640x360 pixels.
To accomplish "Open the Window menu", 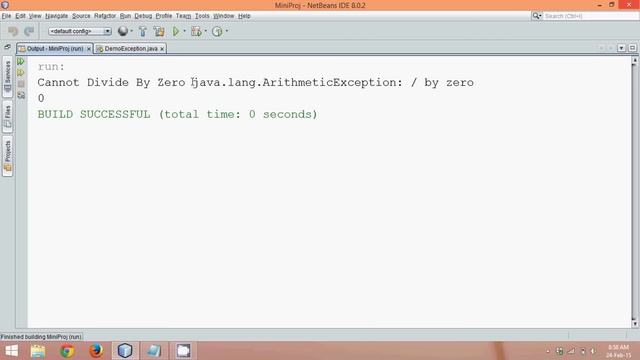I will [x=223, y=16].
